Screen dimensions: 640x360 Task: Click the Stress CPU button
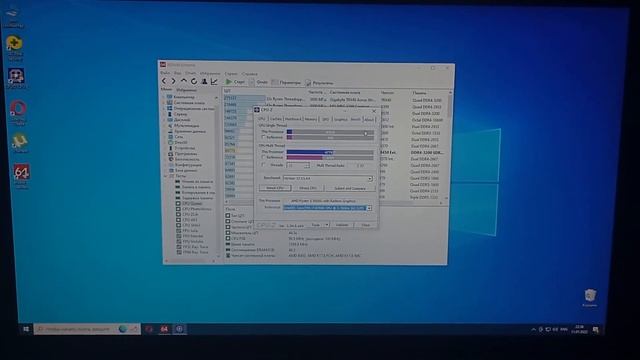(308, 188)
